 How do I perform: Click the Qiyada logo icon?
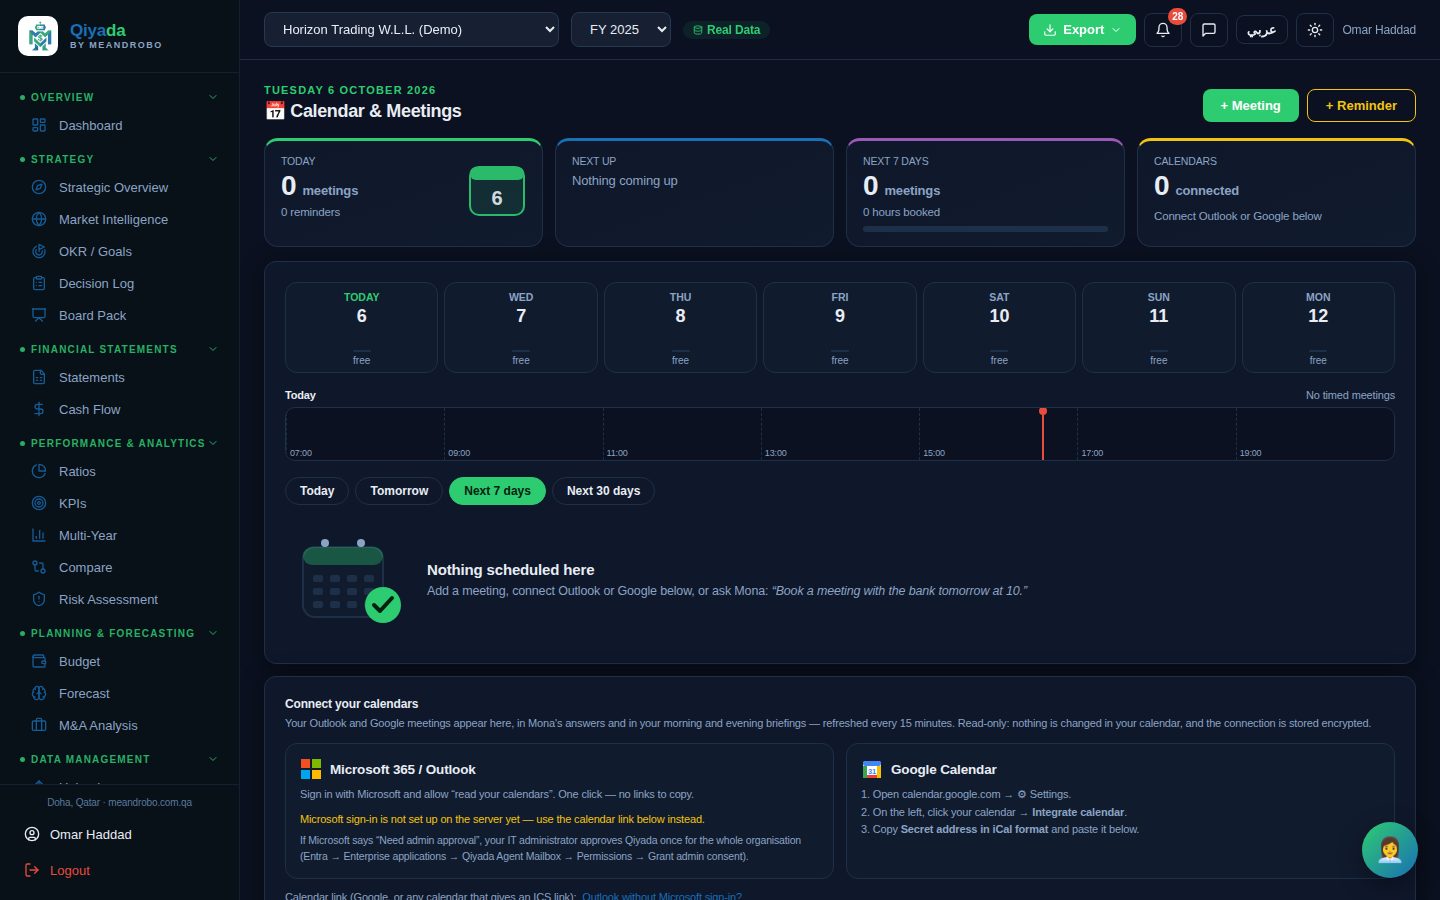pos(38,36)
